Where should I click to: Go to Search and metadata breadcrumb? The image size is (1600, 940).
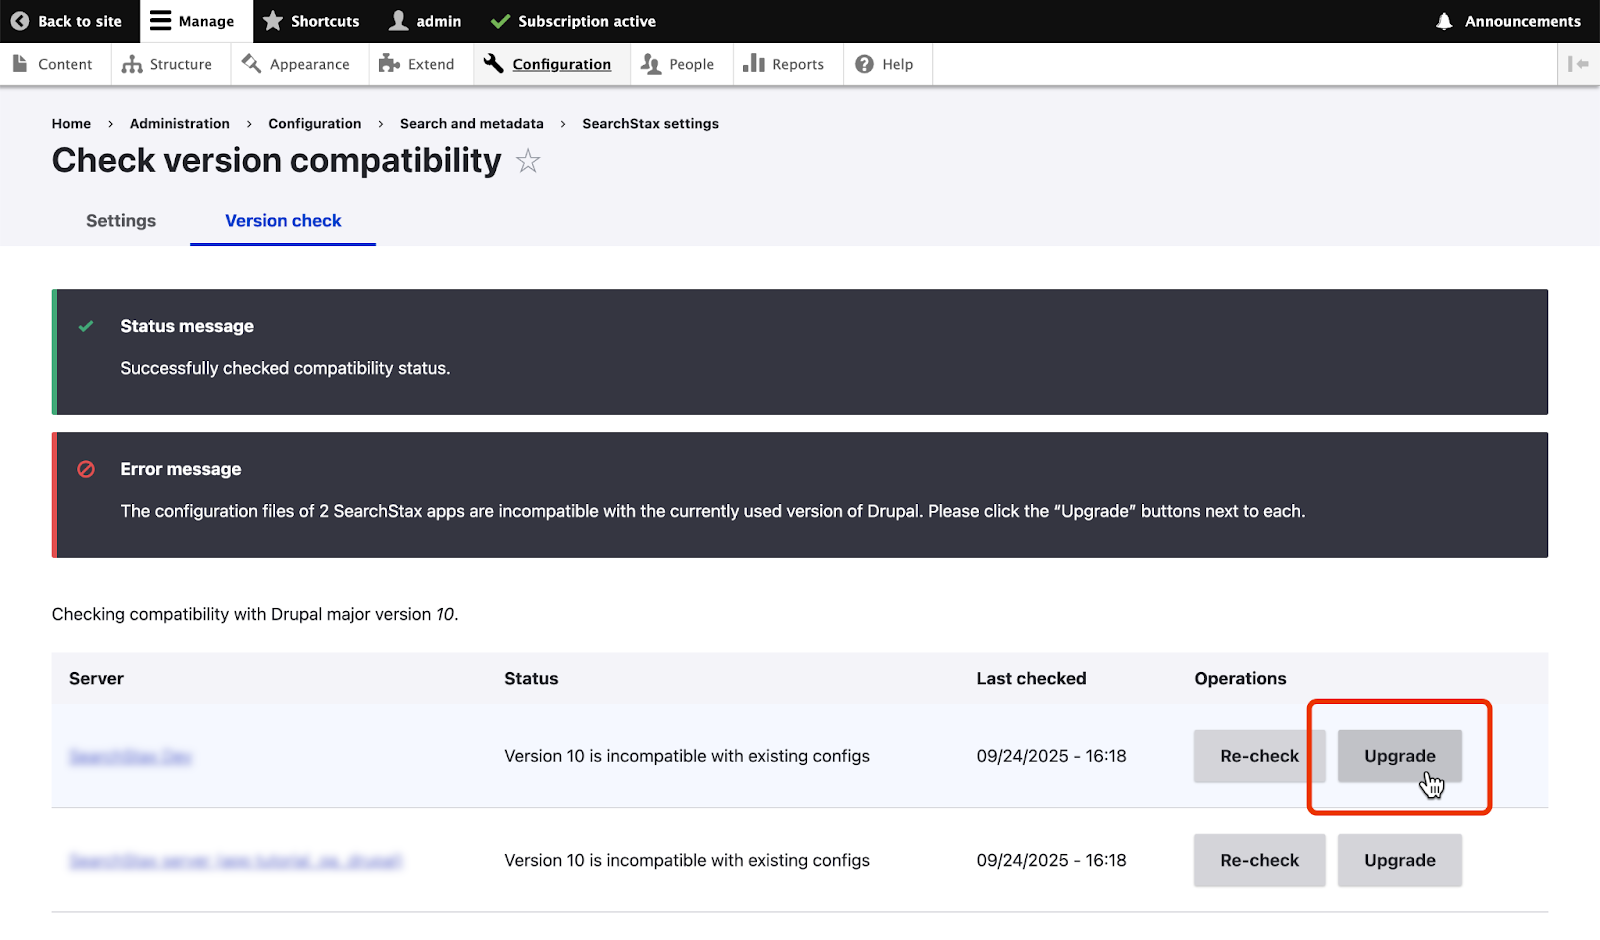(472, 124)
